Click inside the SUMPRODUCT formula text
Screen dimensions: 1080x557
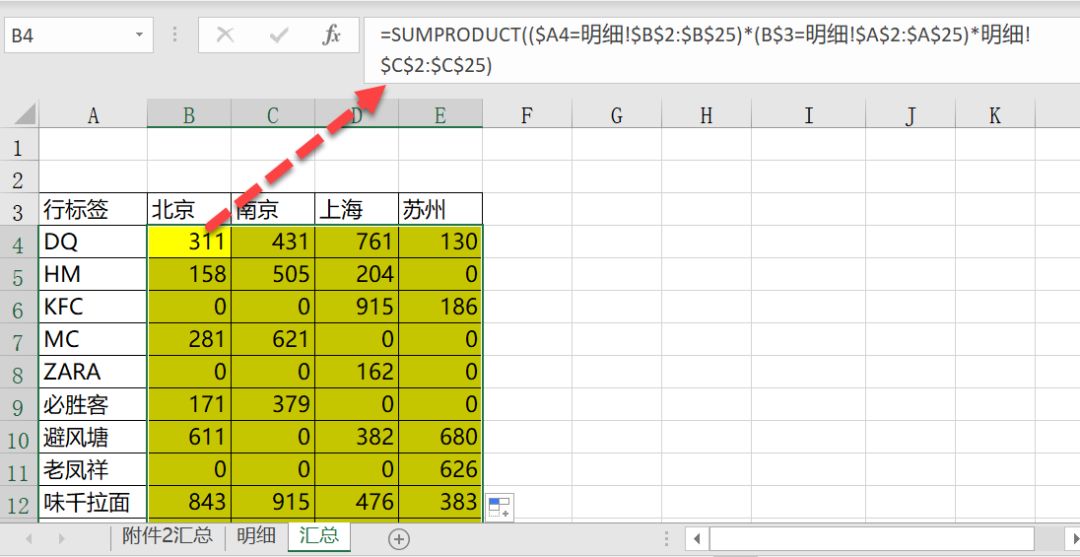coord(707,50)
